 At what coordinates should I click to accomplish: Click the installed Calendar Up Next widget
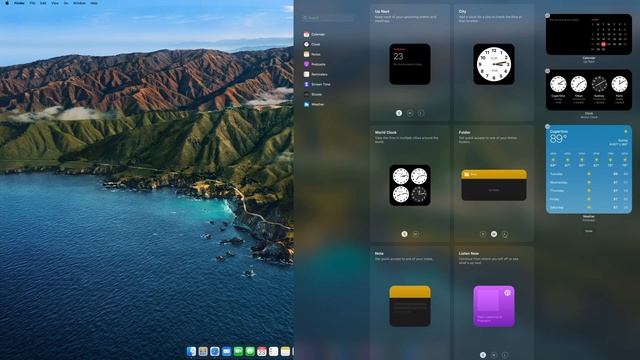tap(589, 34)
